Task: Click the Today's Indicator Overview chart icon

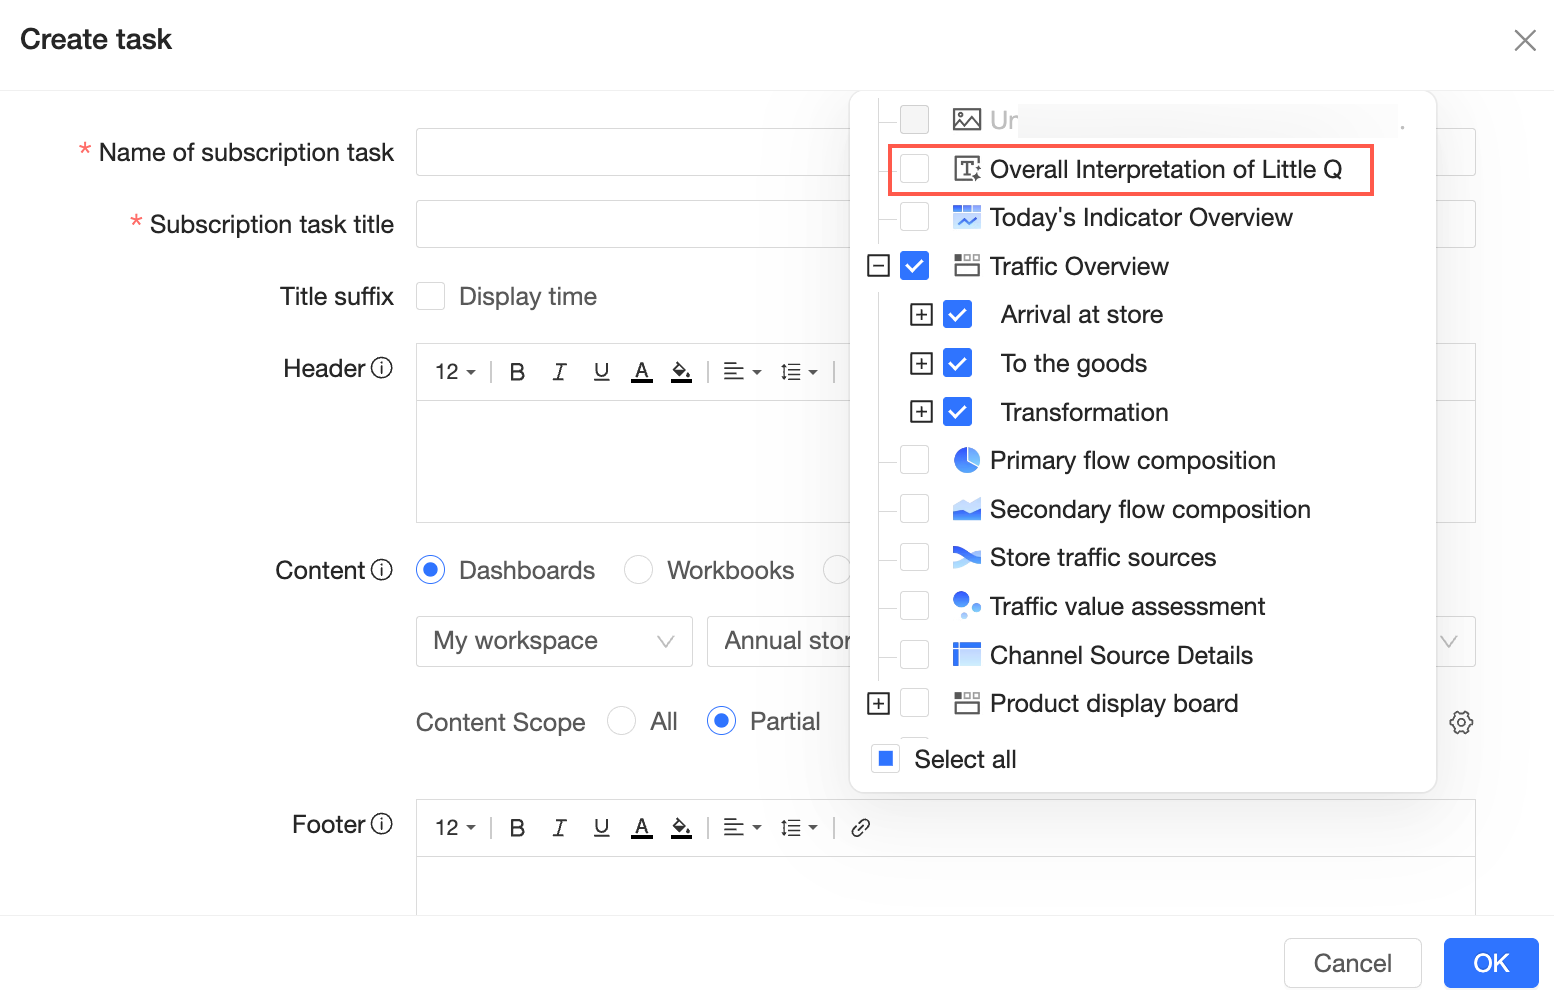Action: click(967, 217)
